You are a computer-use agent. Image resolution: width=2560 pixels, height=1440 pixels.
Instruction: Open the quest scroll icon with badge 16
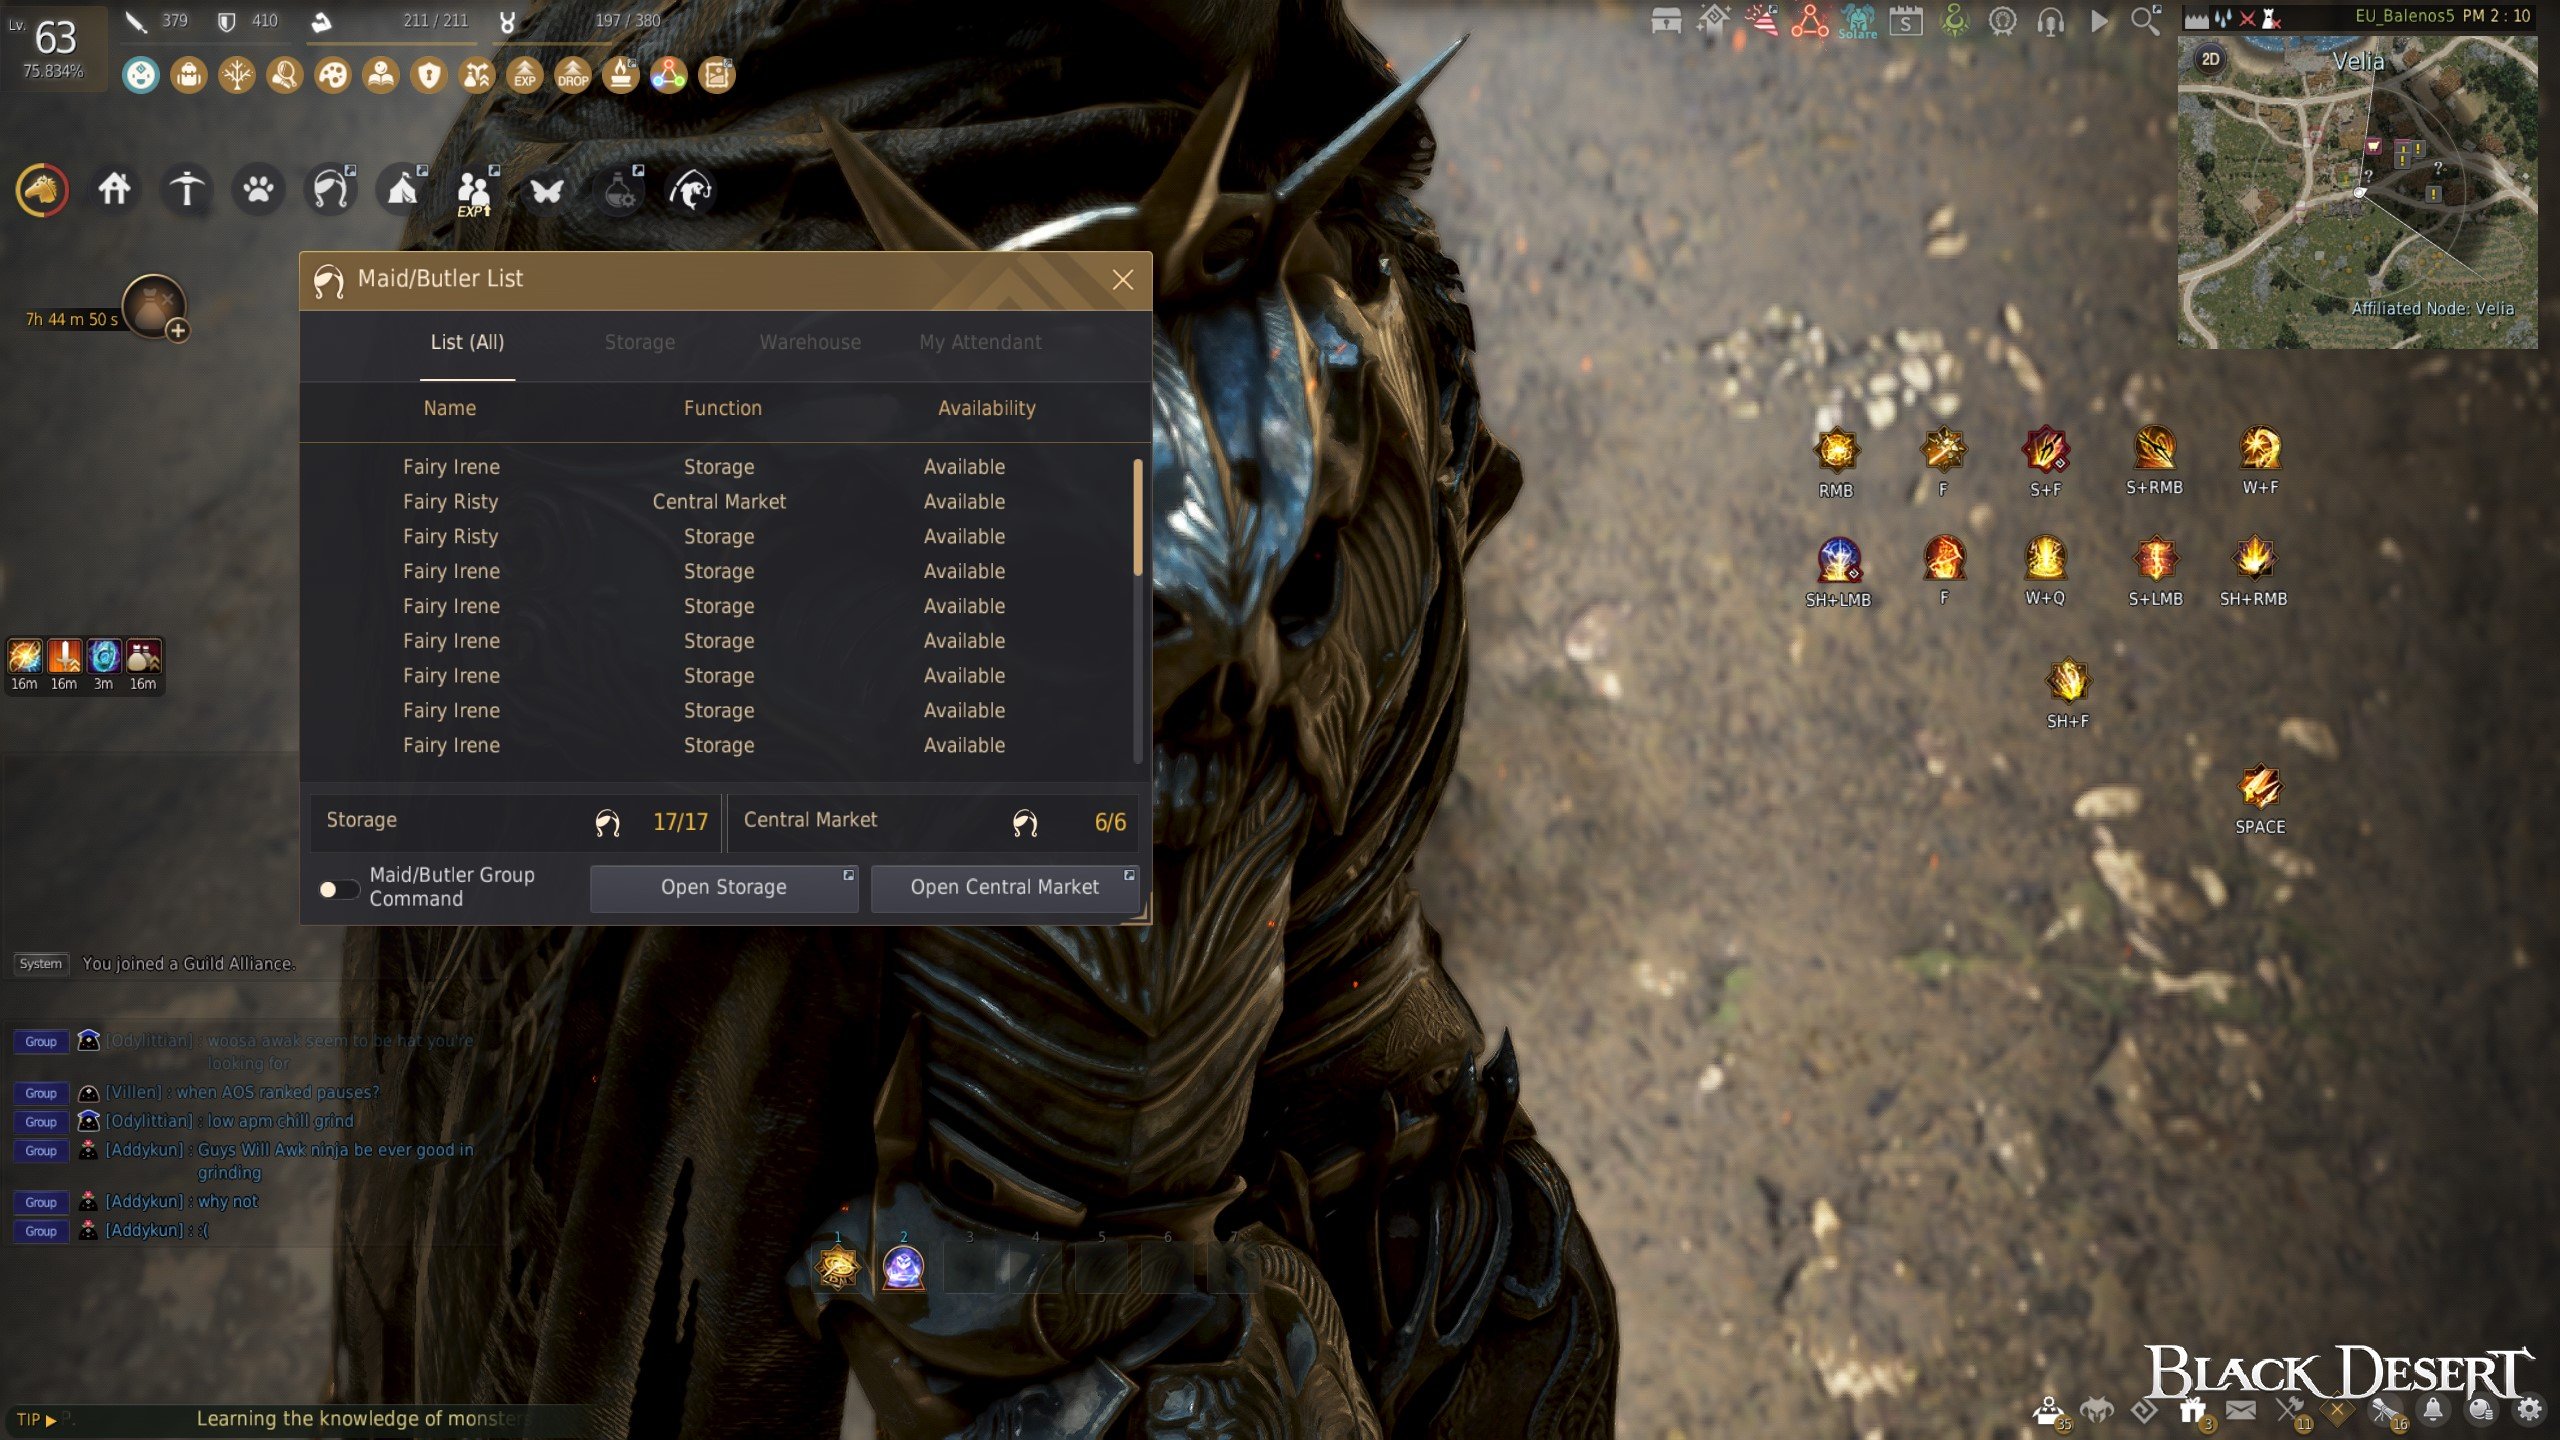click(2387, 1411)
